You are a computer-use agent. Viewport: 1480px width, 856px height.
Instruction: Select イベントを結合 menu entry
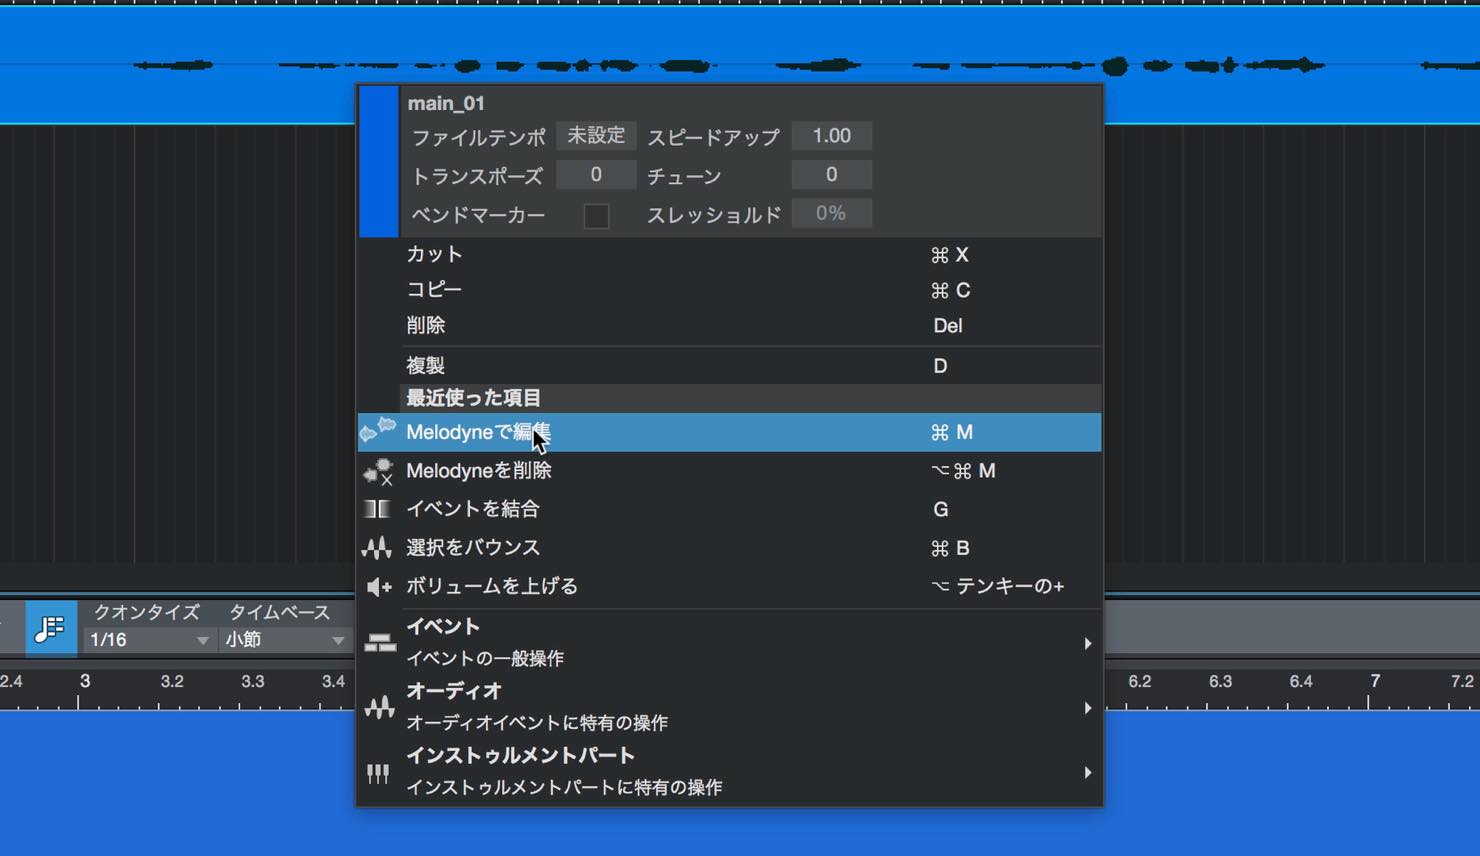729,509
